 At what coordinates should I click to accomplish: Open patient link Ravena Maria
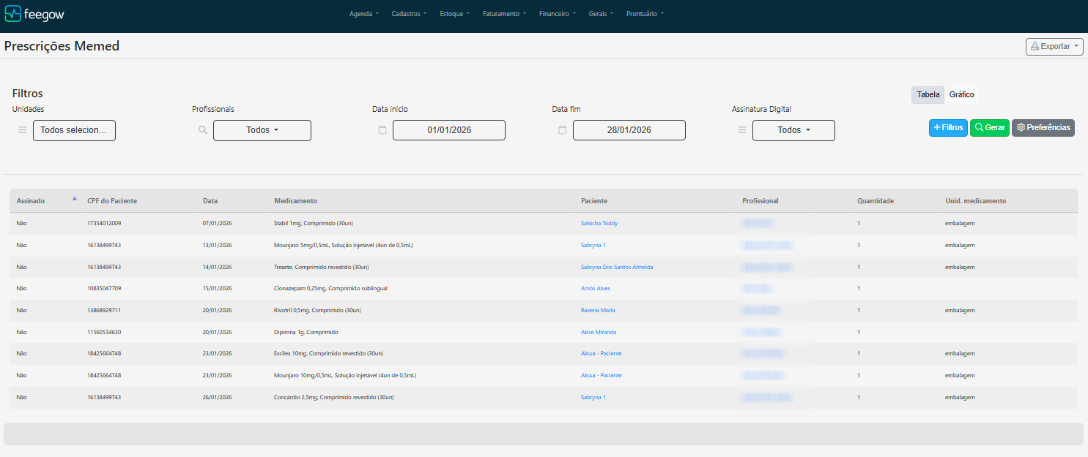[598, 310]
